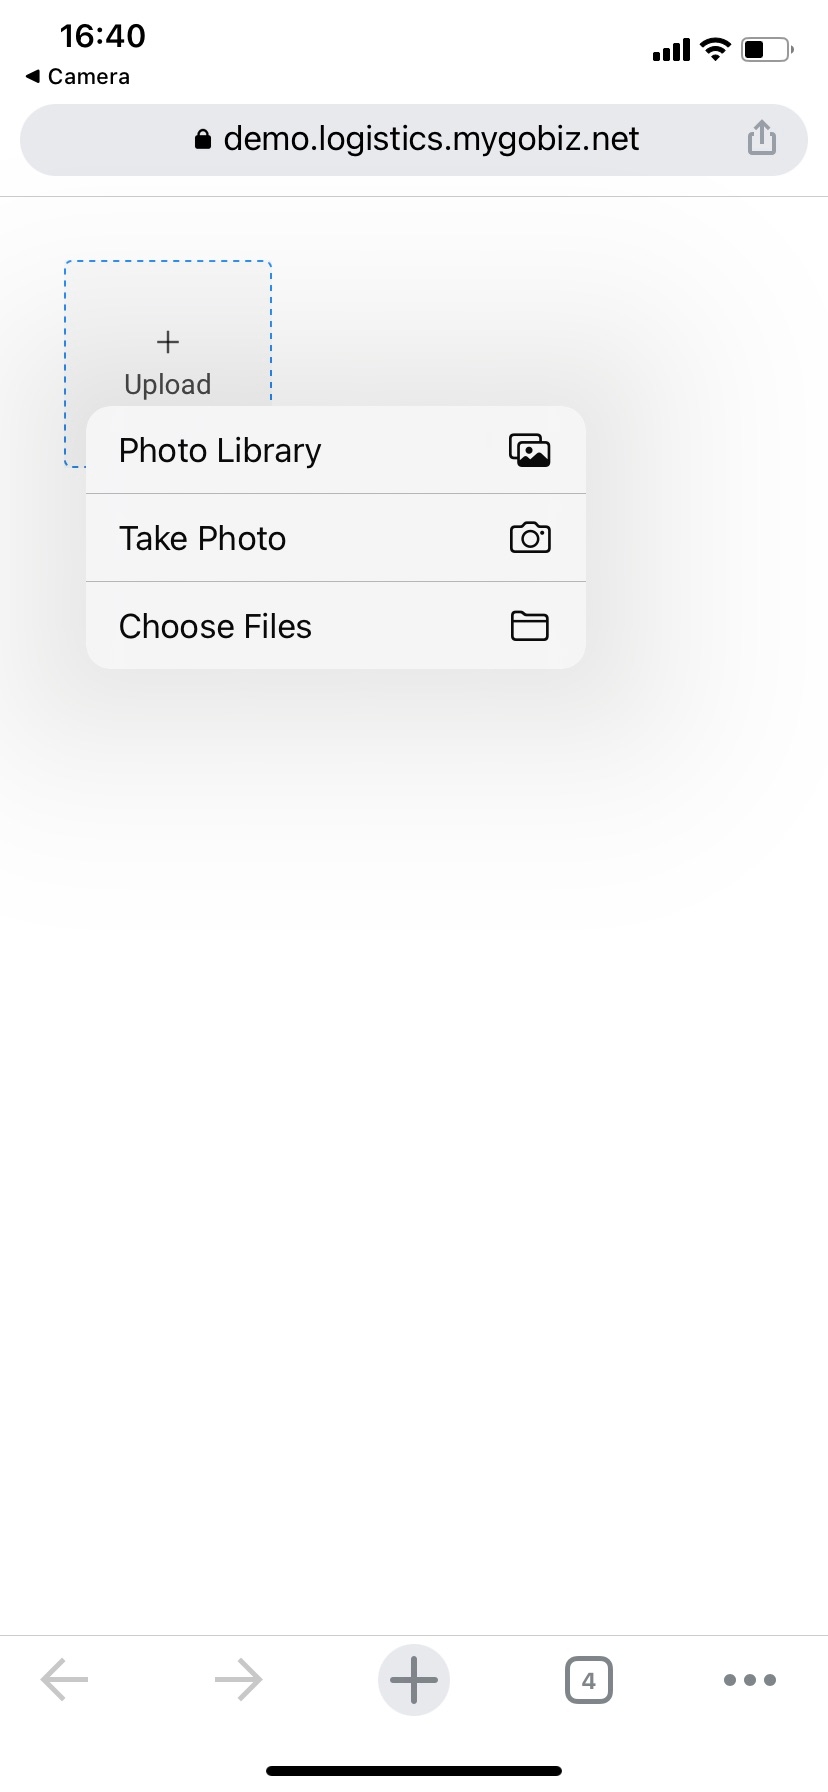
Task: Click the camera icon beside Take Photo
Action: 529,538
